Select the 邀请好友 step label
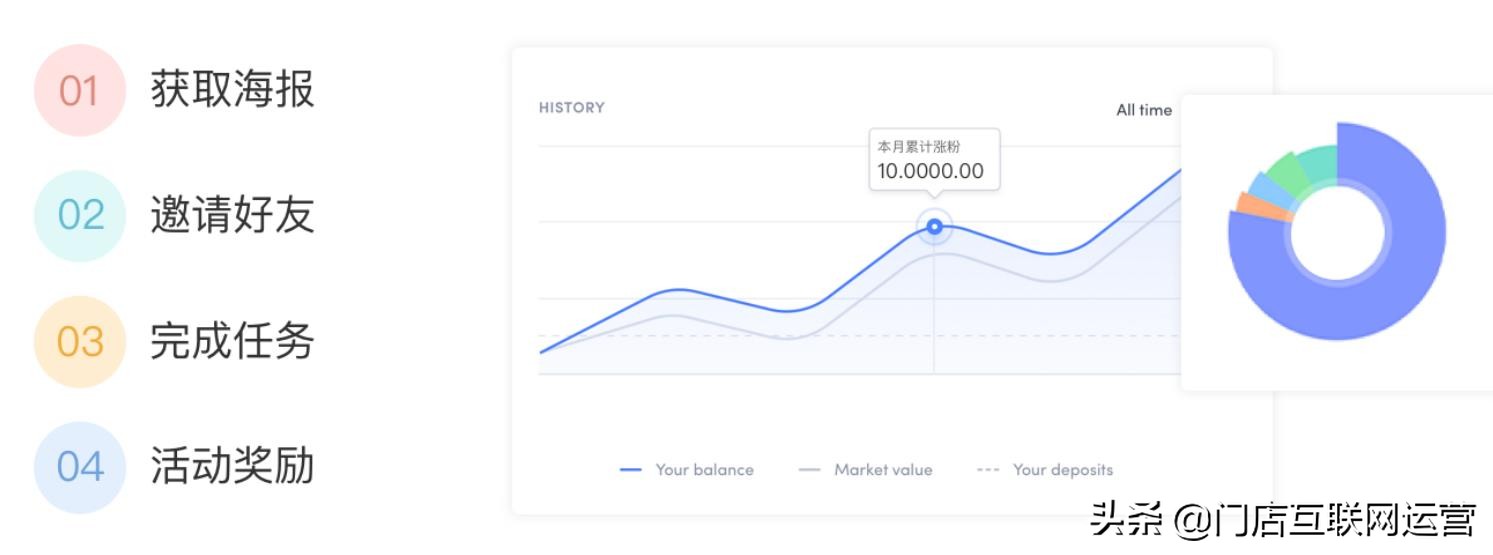 click(x=232, y=215)
